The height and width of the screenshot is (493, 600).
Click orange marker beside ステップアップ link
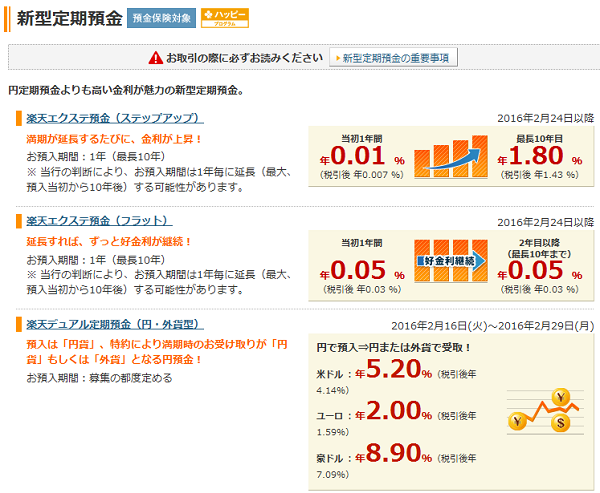coord(19,118)
